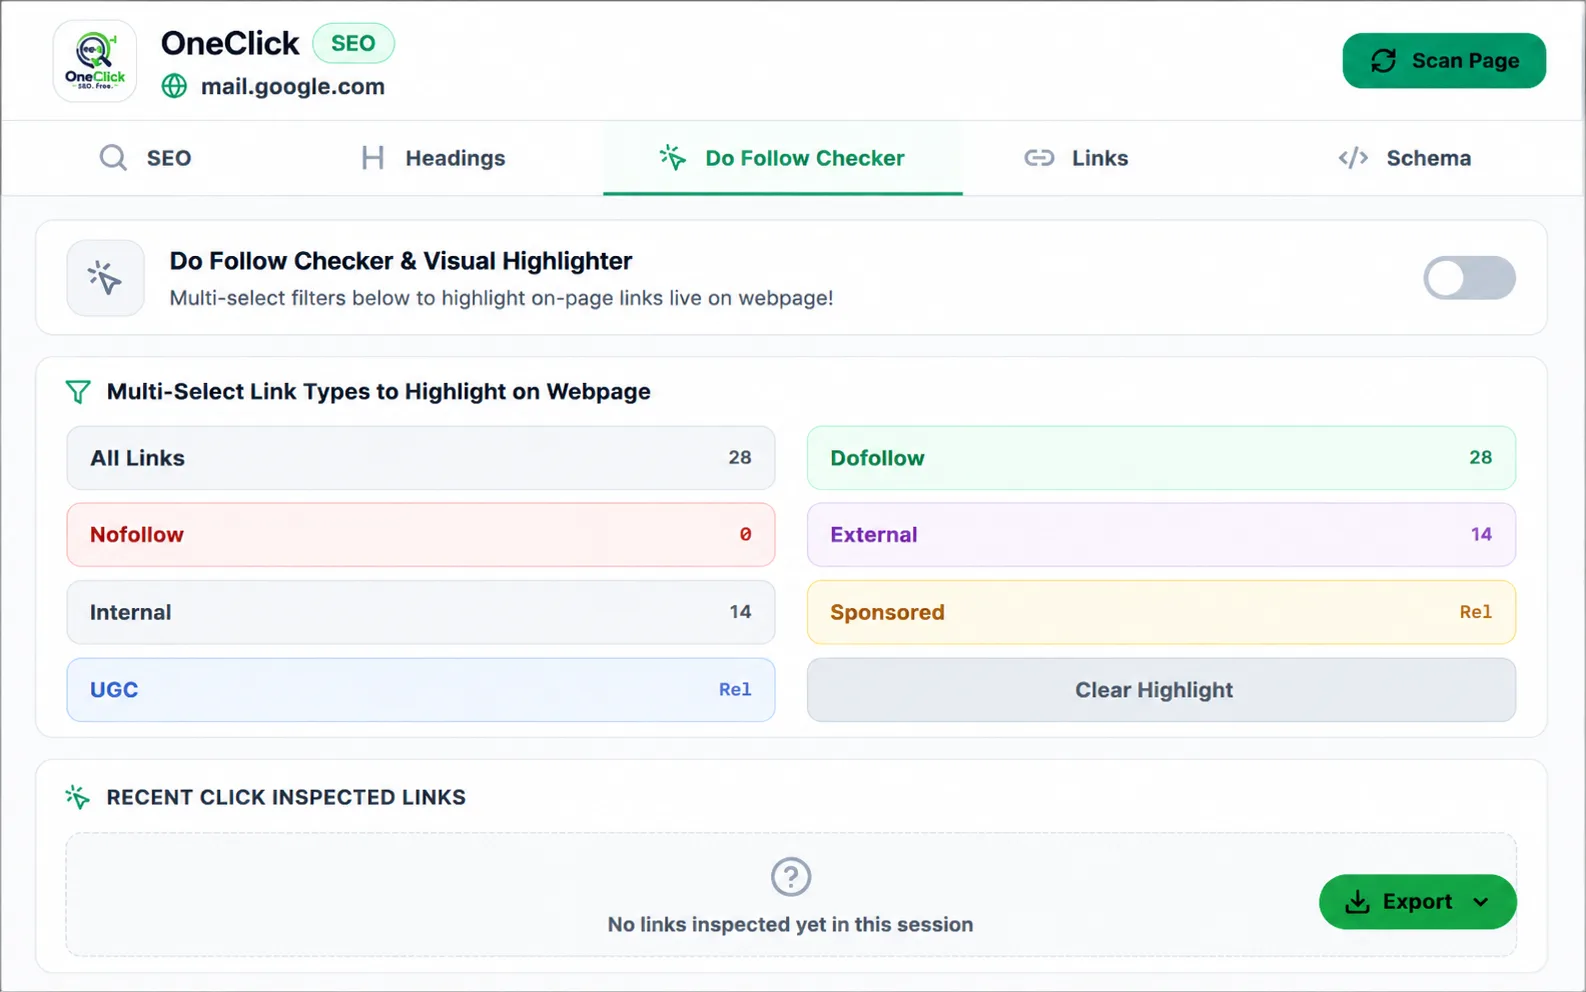Select the Nofollow filter
Viewport: 1586px width, 992px height.
point(421,535)
